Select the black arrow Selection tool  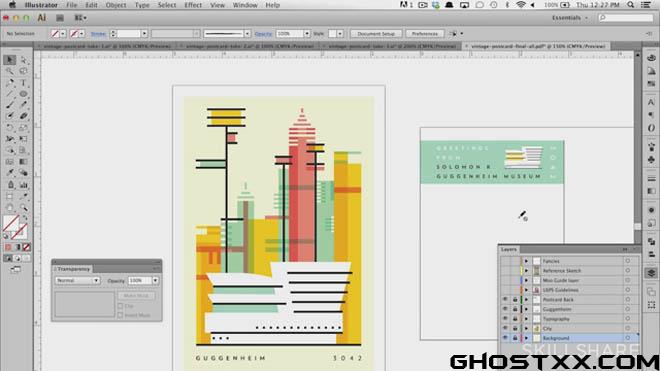tap(9, 60)
